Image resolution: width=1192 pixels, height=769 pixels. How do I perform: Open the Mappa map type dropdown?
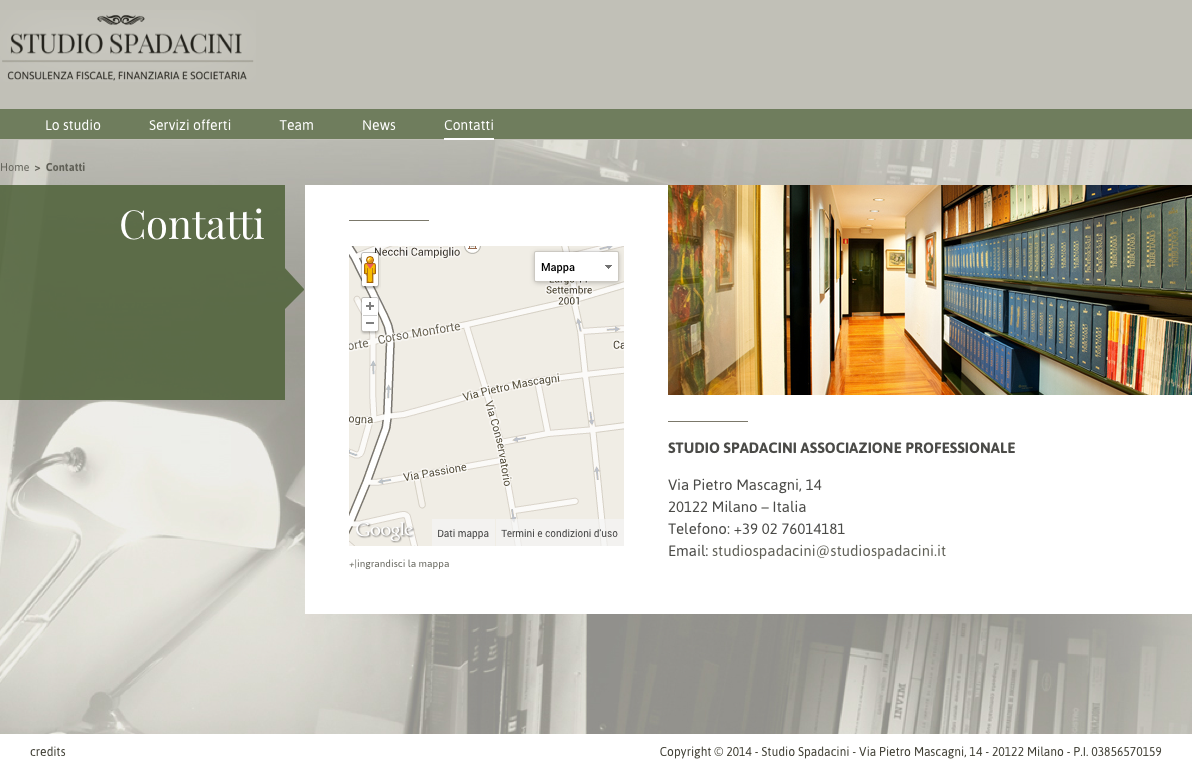(576, 267)
